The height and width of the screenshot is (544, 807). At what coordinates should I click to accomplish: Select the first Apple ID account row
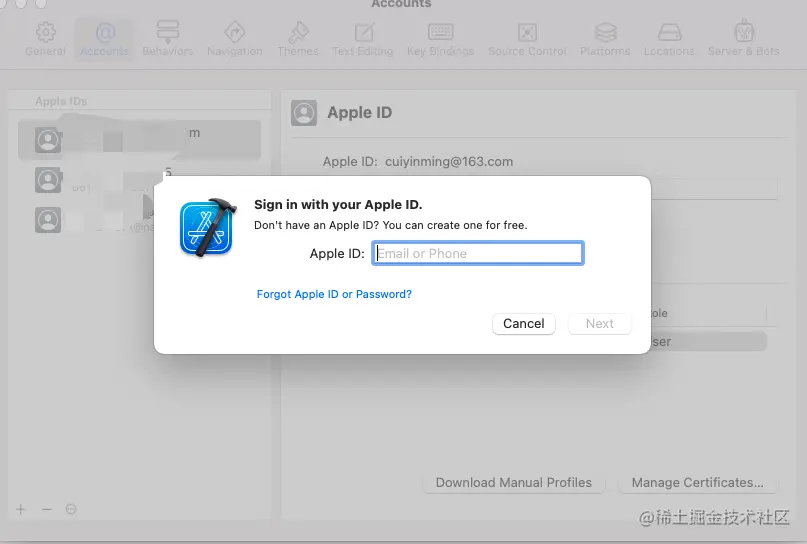coord(139,139)
